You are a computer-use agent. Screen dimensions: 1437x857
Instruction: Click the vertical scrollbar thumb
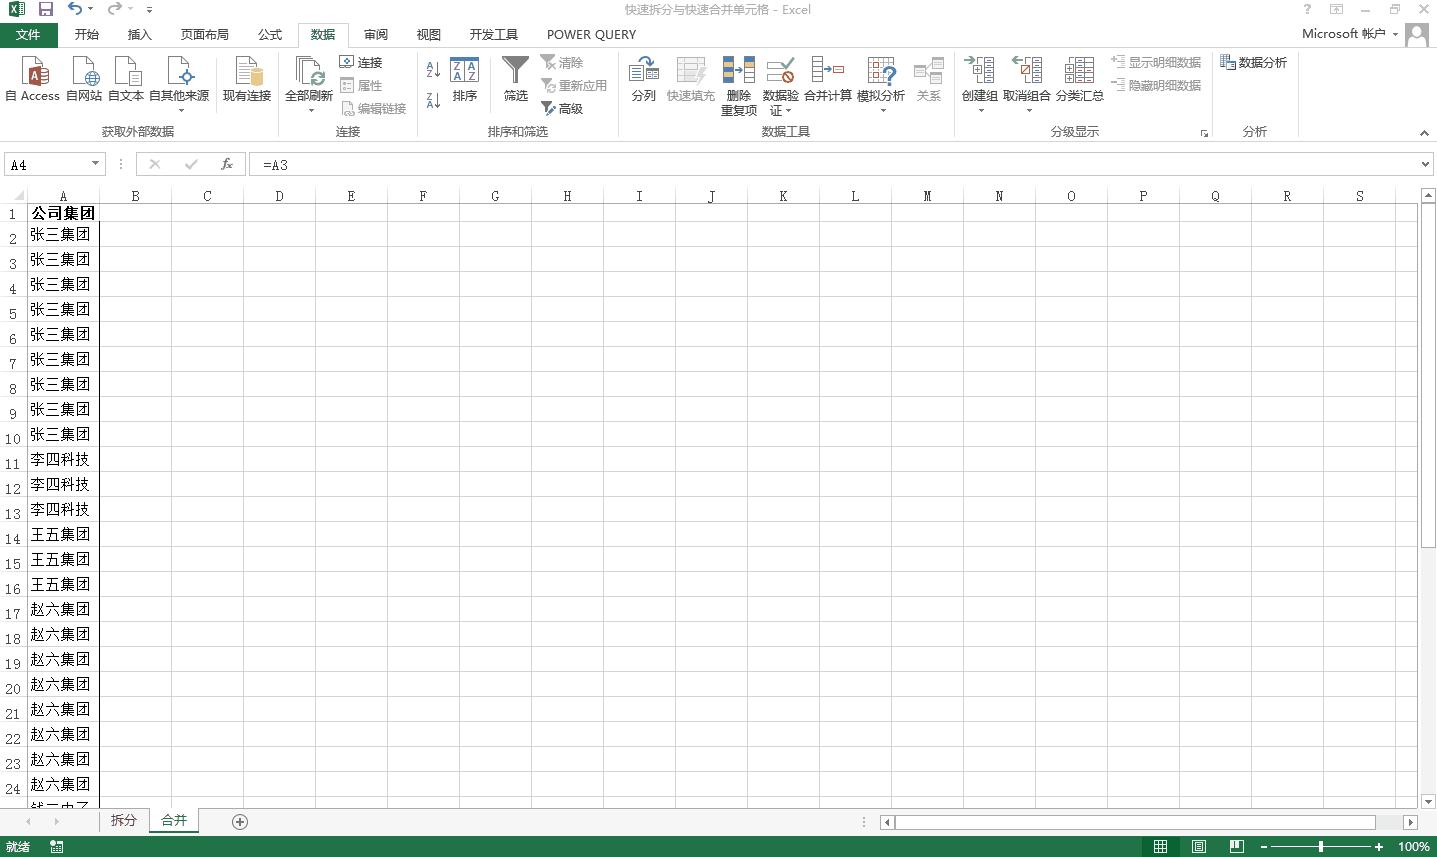click(1427, 374)
